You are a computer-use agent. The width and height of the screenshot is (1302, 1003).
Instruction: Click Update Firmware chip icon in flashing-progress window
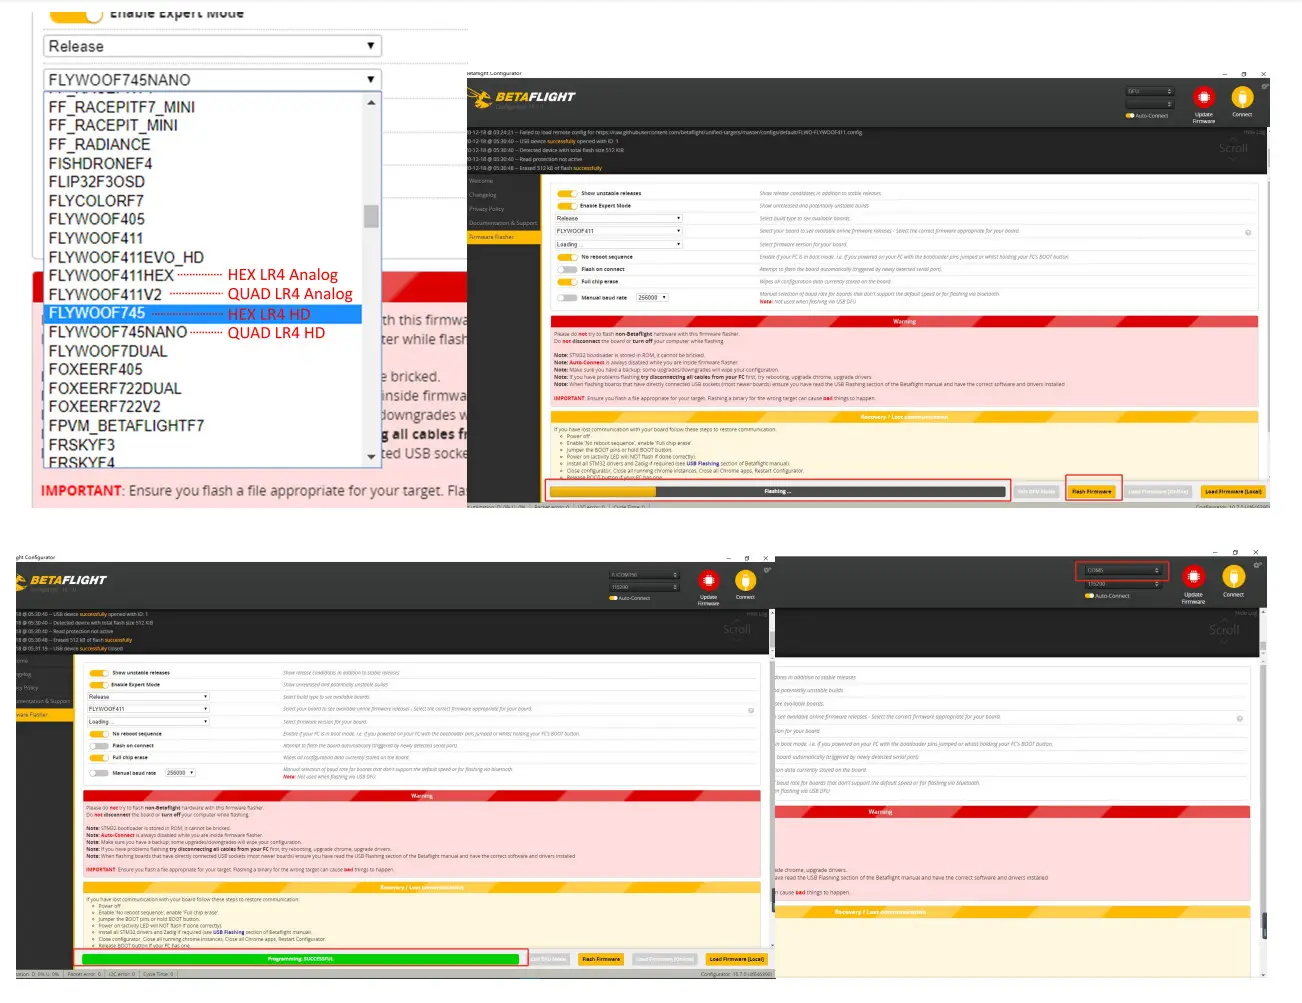pos(1204,97)
